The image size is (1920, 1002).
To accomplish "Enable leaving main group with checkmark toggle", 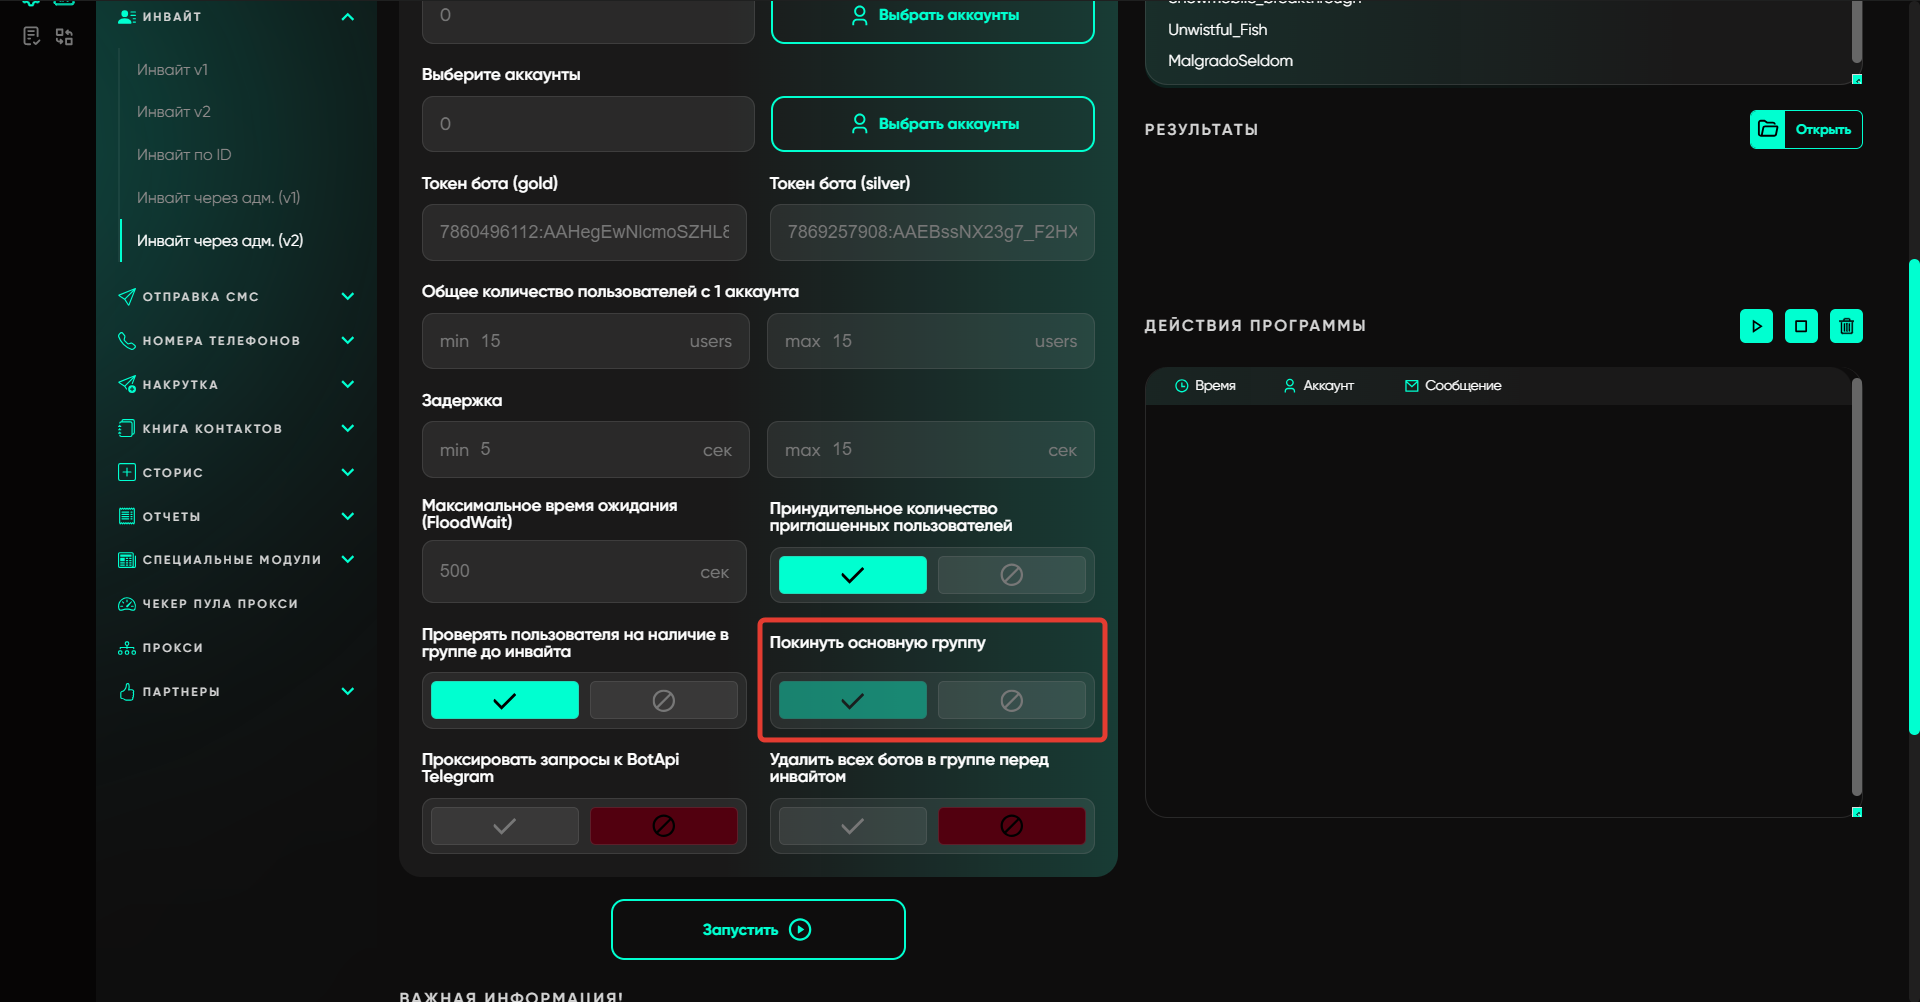I will pos(852,700).
